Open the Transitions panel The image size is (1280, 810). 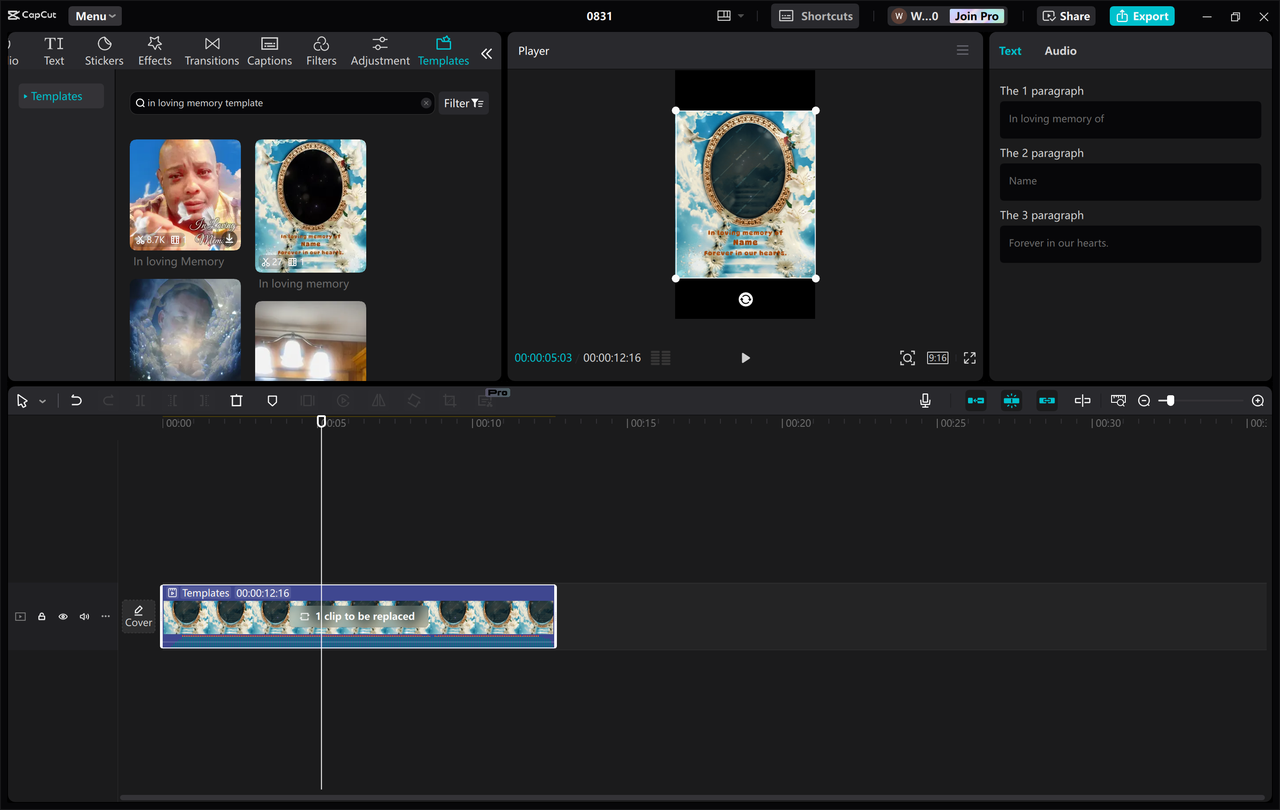[211, 50]
